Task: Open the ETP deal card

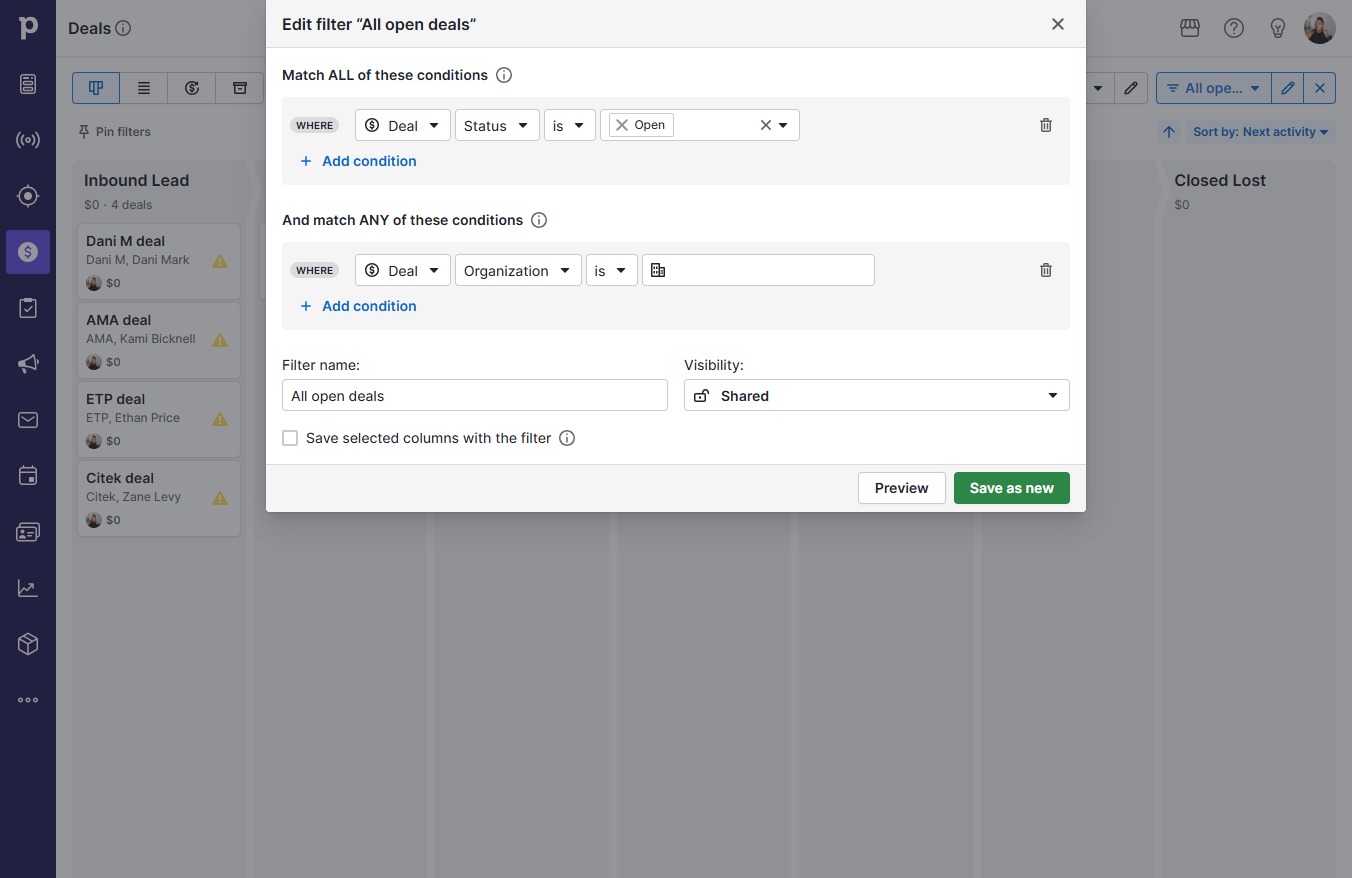Action: click(159, 420)
